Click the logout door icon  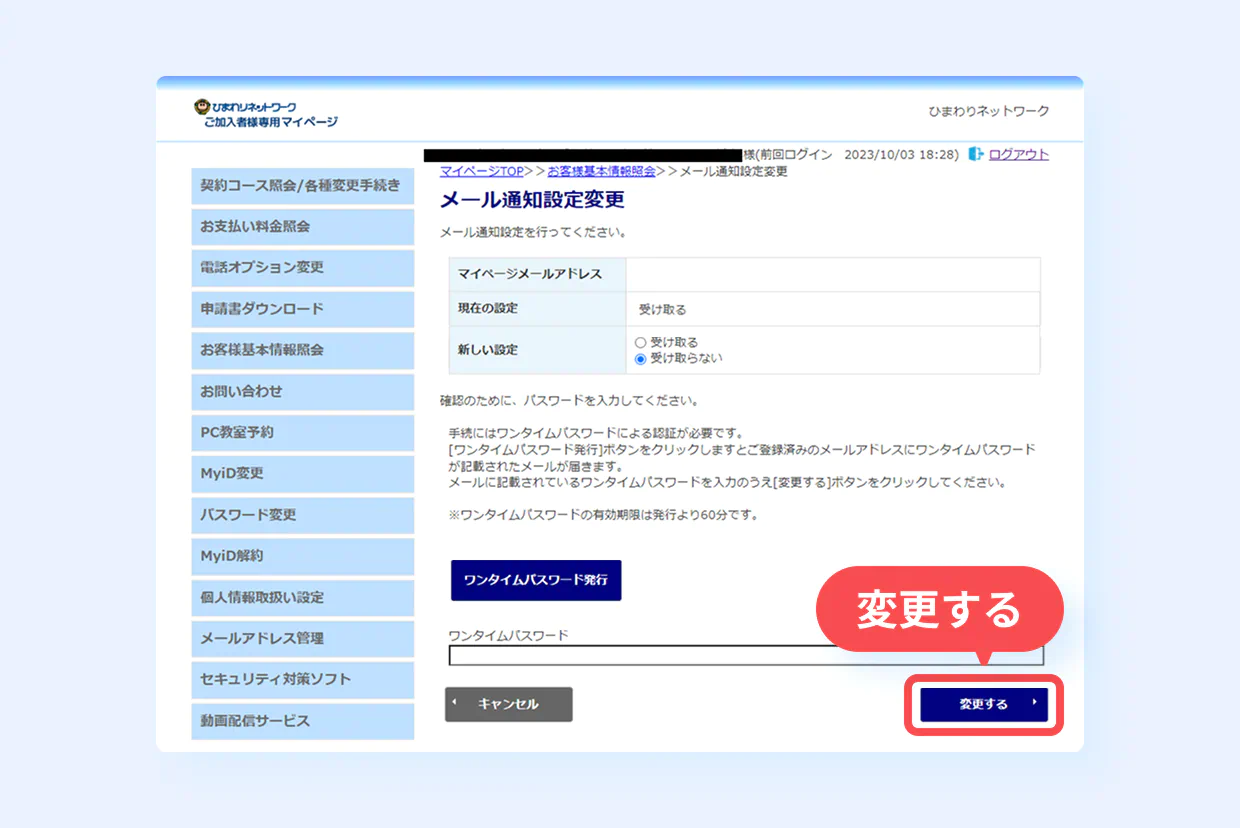click(976, 154)
